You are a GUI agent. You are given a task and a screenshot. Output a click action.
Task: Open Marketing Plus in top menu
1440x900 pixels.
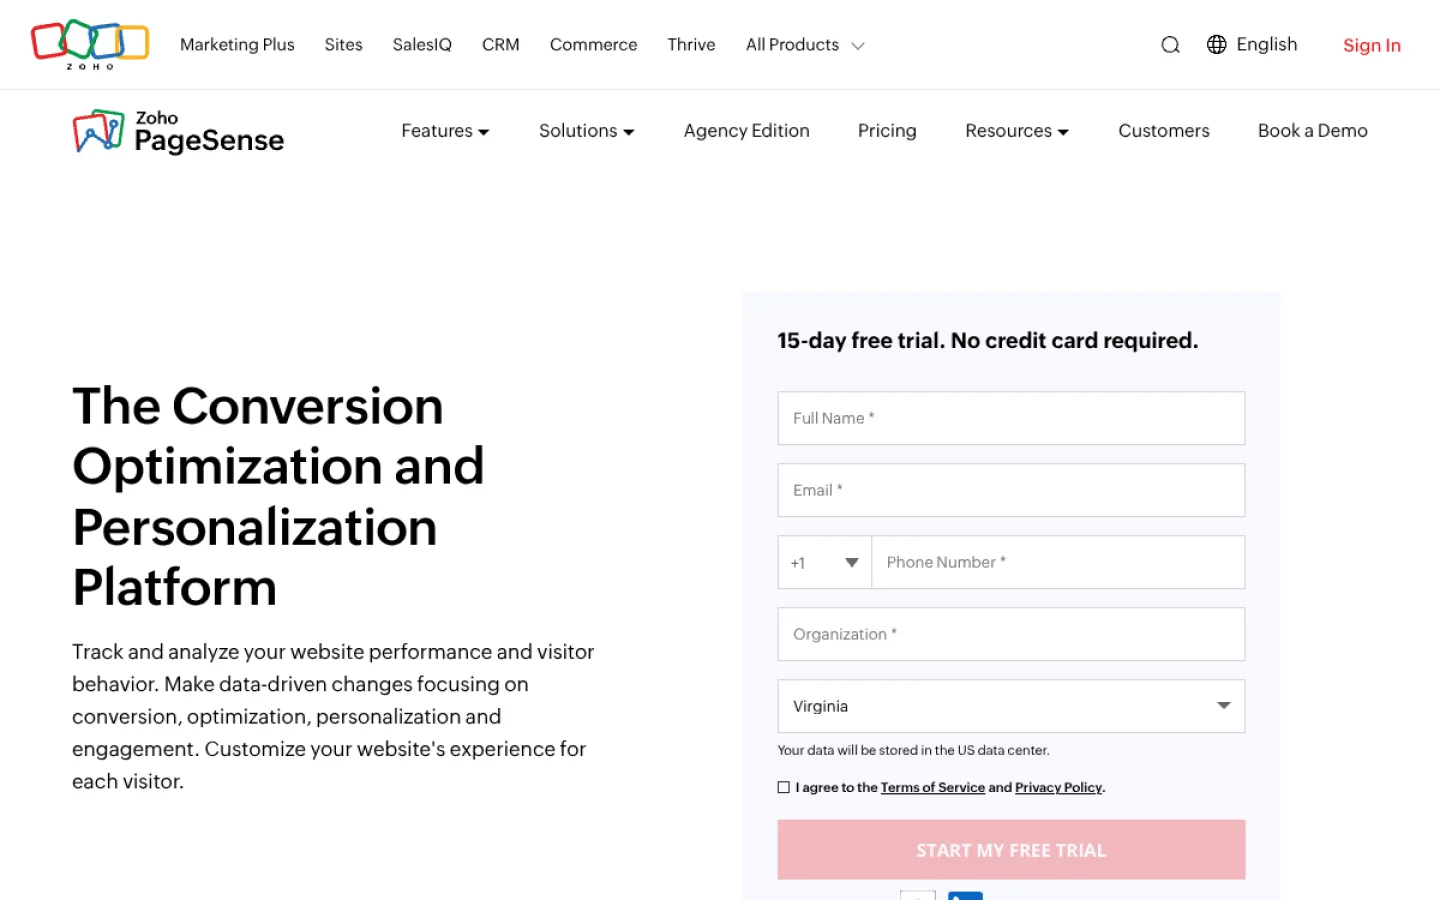coord(237,45)
